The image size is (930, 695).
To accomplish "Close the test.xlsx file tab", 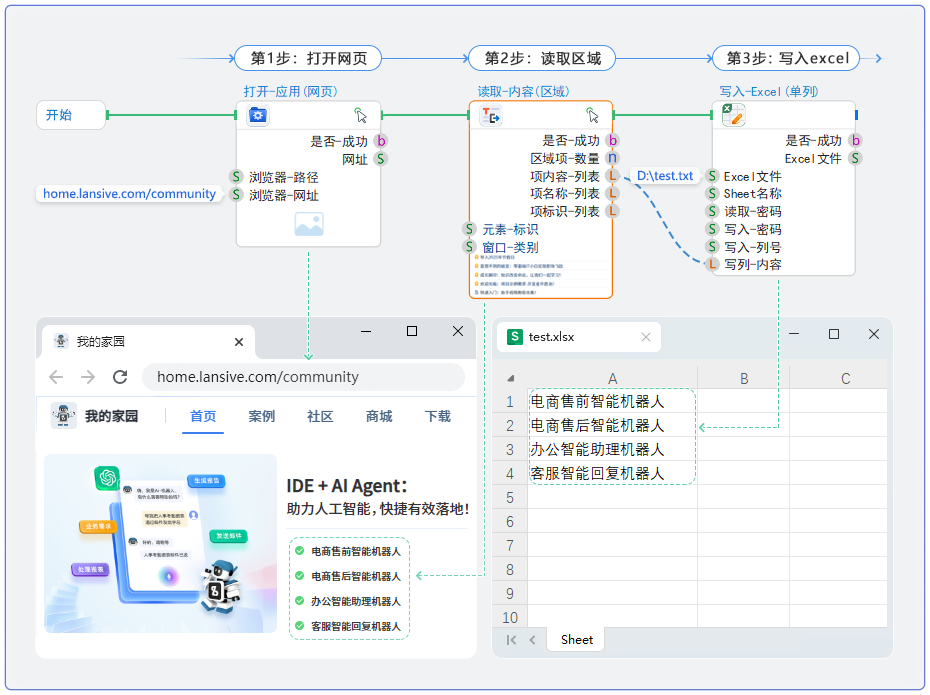I will (646, 337).
